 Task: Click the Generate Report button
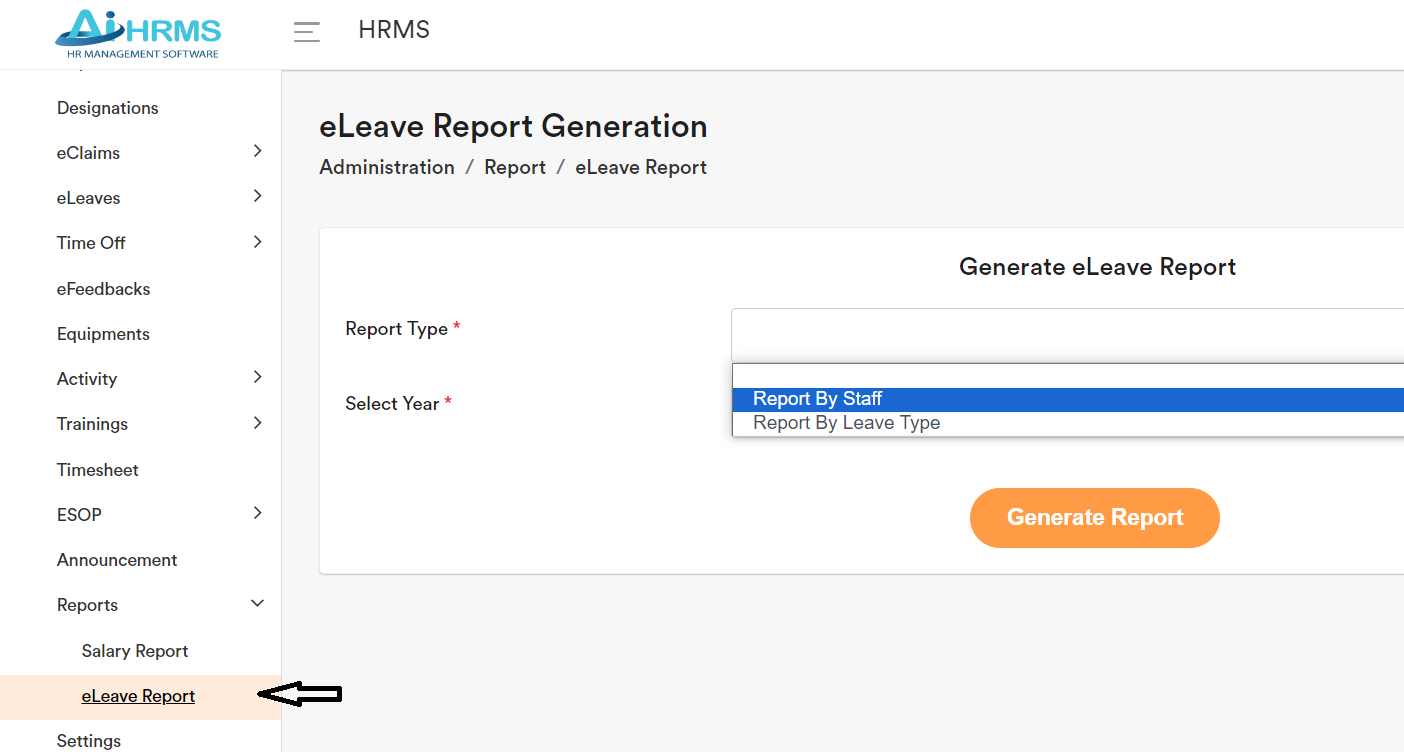tap(1094, 517)
